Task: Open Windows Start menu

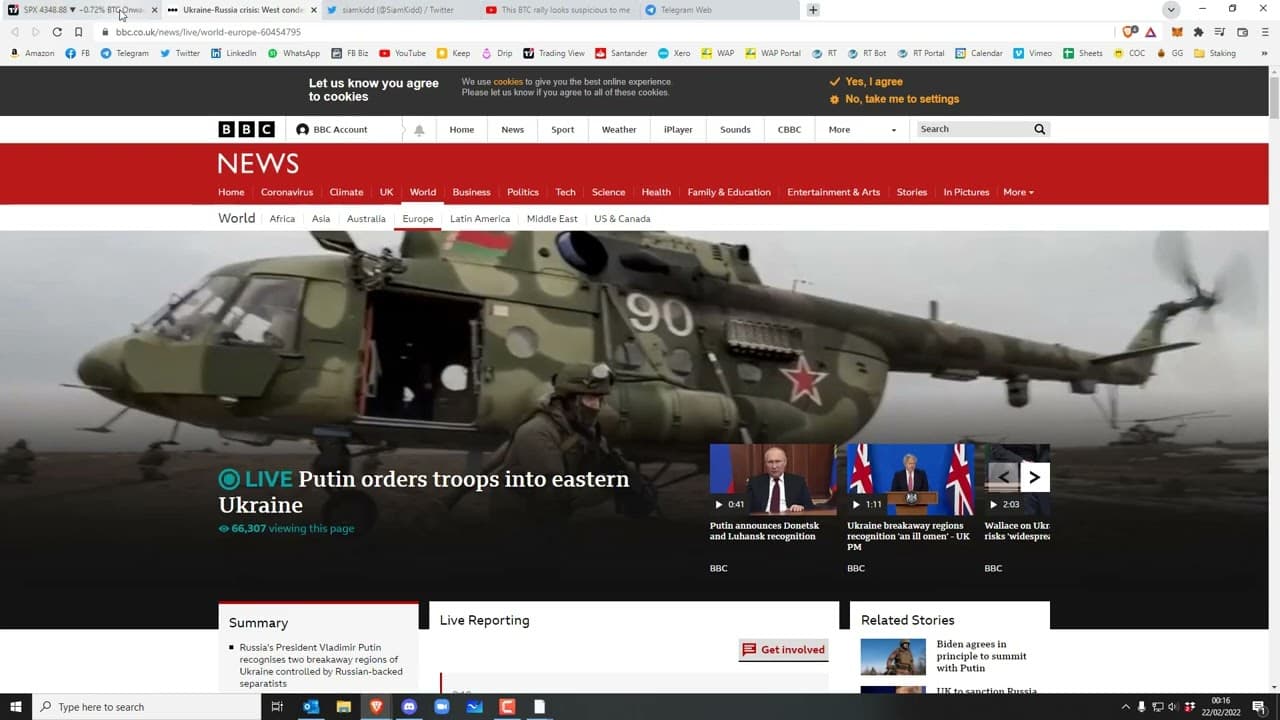Action: coord(16,707)
